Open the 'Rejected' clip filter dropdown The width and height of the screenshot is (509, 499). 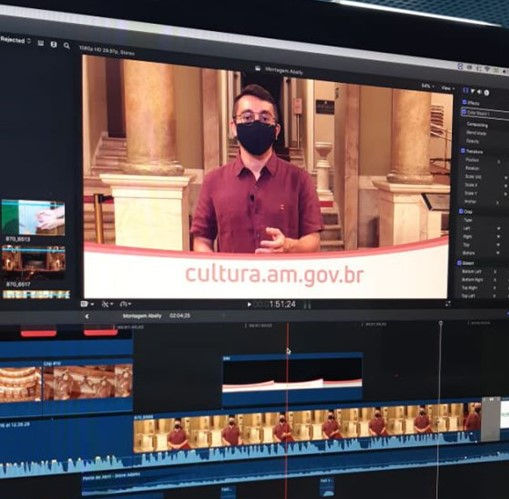(x=15, y=40)
